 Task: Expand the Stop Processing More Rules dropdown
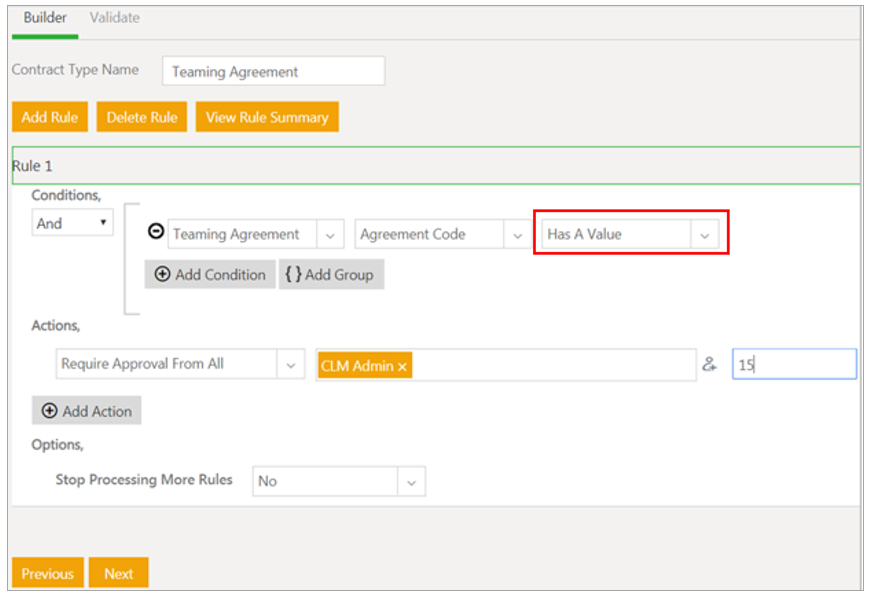[410, 481]
